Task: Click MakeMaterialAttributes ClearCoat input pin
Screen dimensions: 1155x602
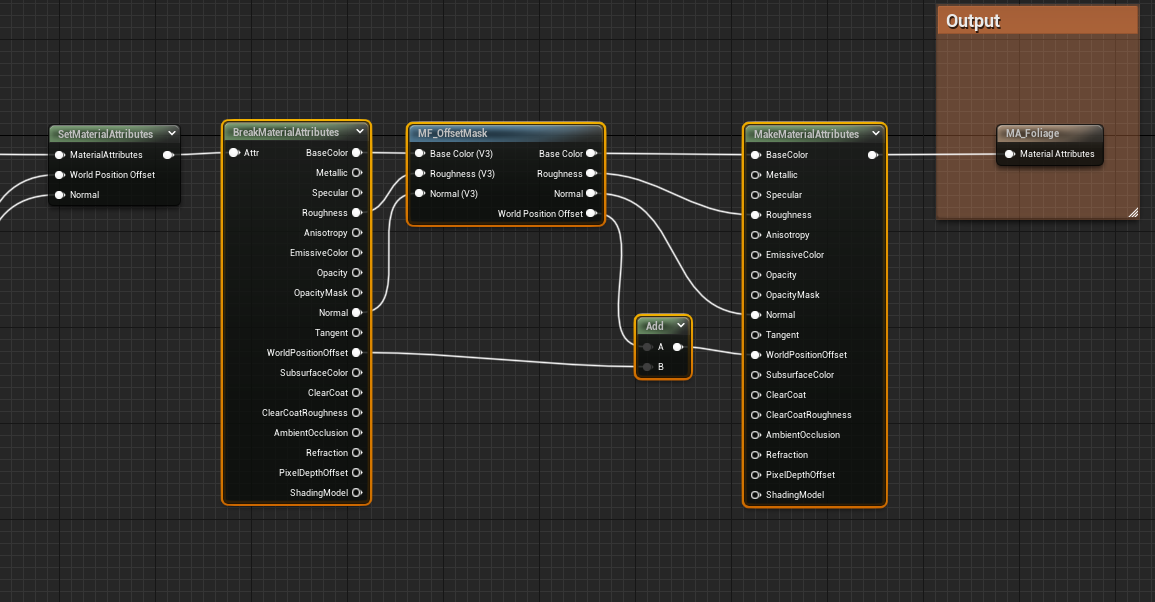Action: [x=756, y=394]
